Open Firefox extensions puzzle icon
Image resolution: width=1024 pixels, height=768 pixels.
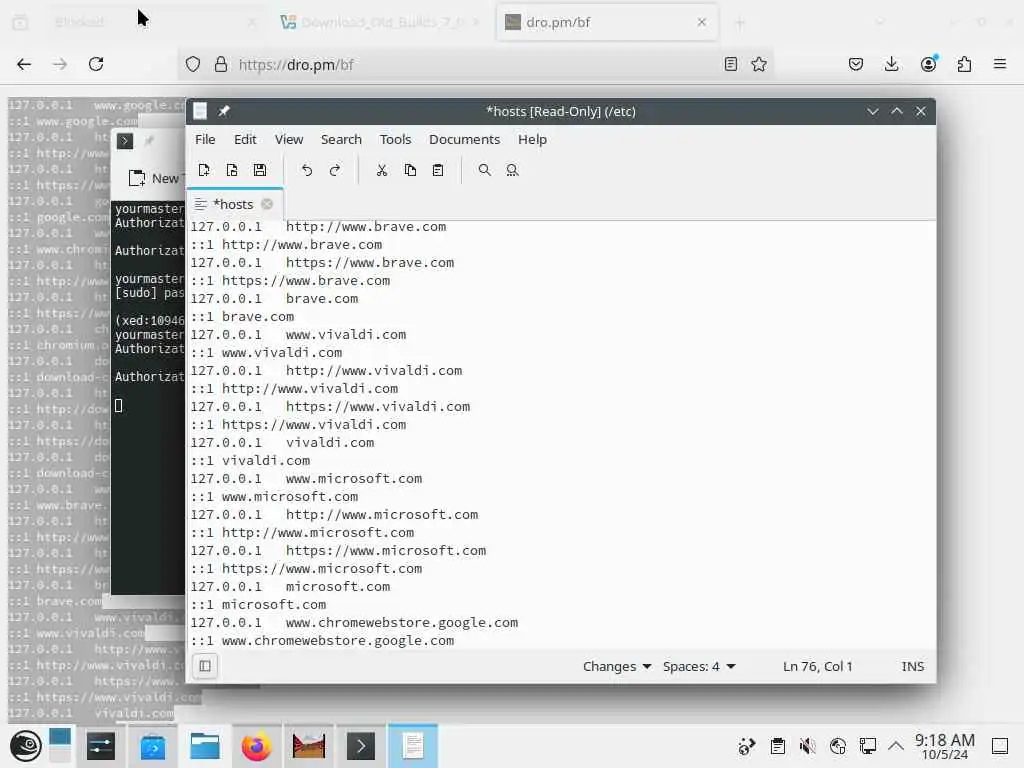point(964,64)
